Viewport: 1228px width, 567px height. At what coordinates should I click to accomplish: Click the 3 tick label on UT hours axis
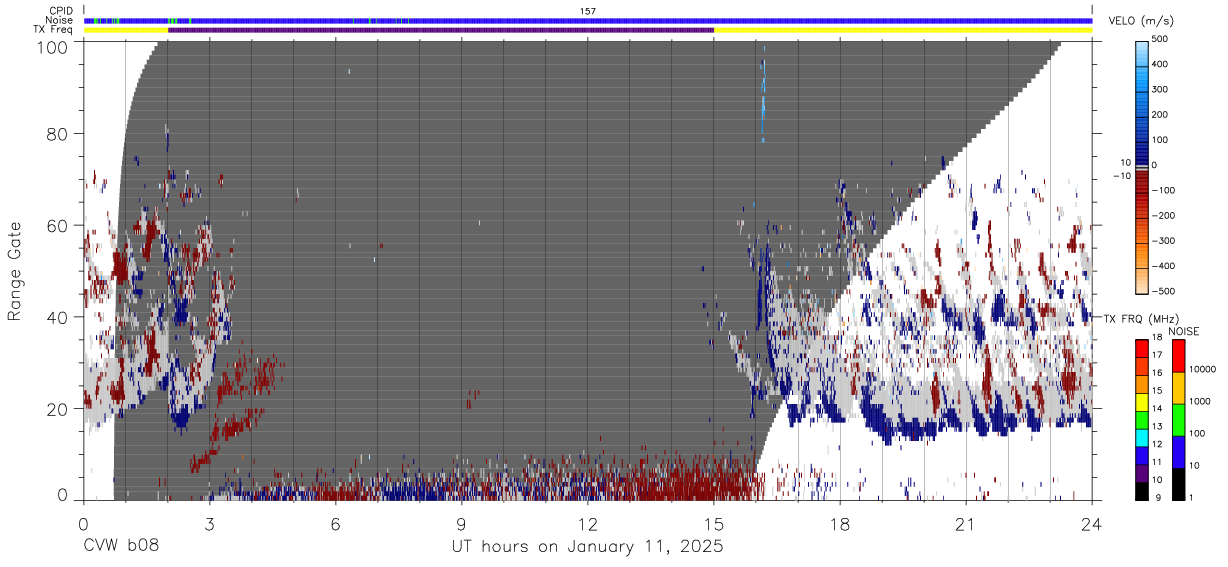click(209, 522)
